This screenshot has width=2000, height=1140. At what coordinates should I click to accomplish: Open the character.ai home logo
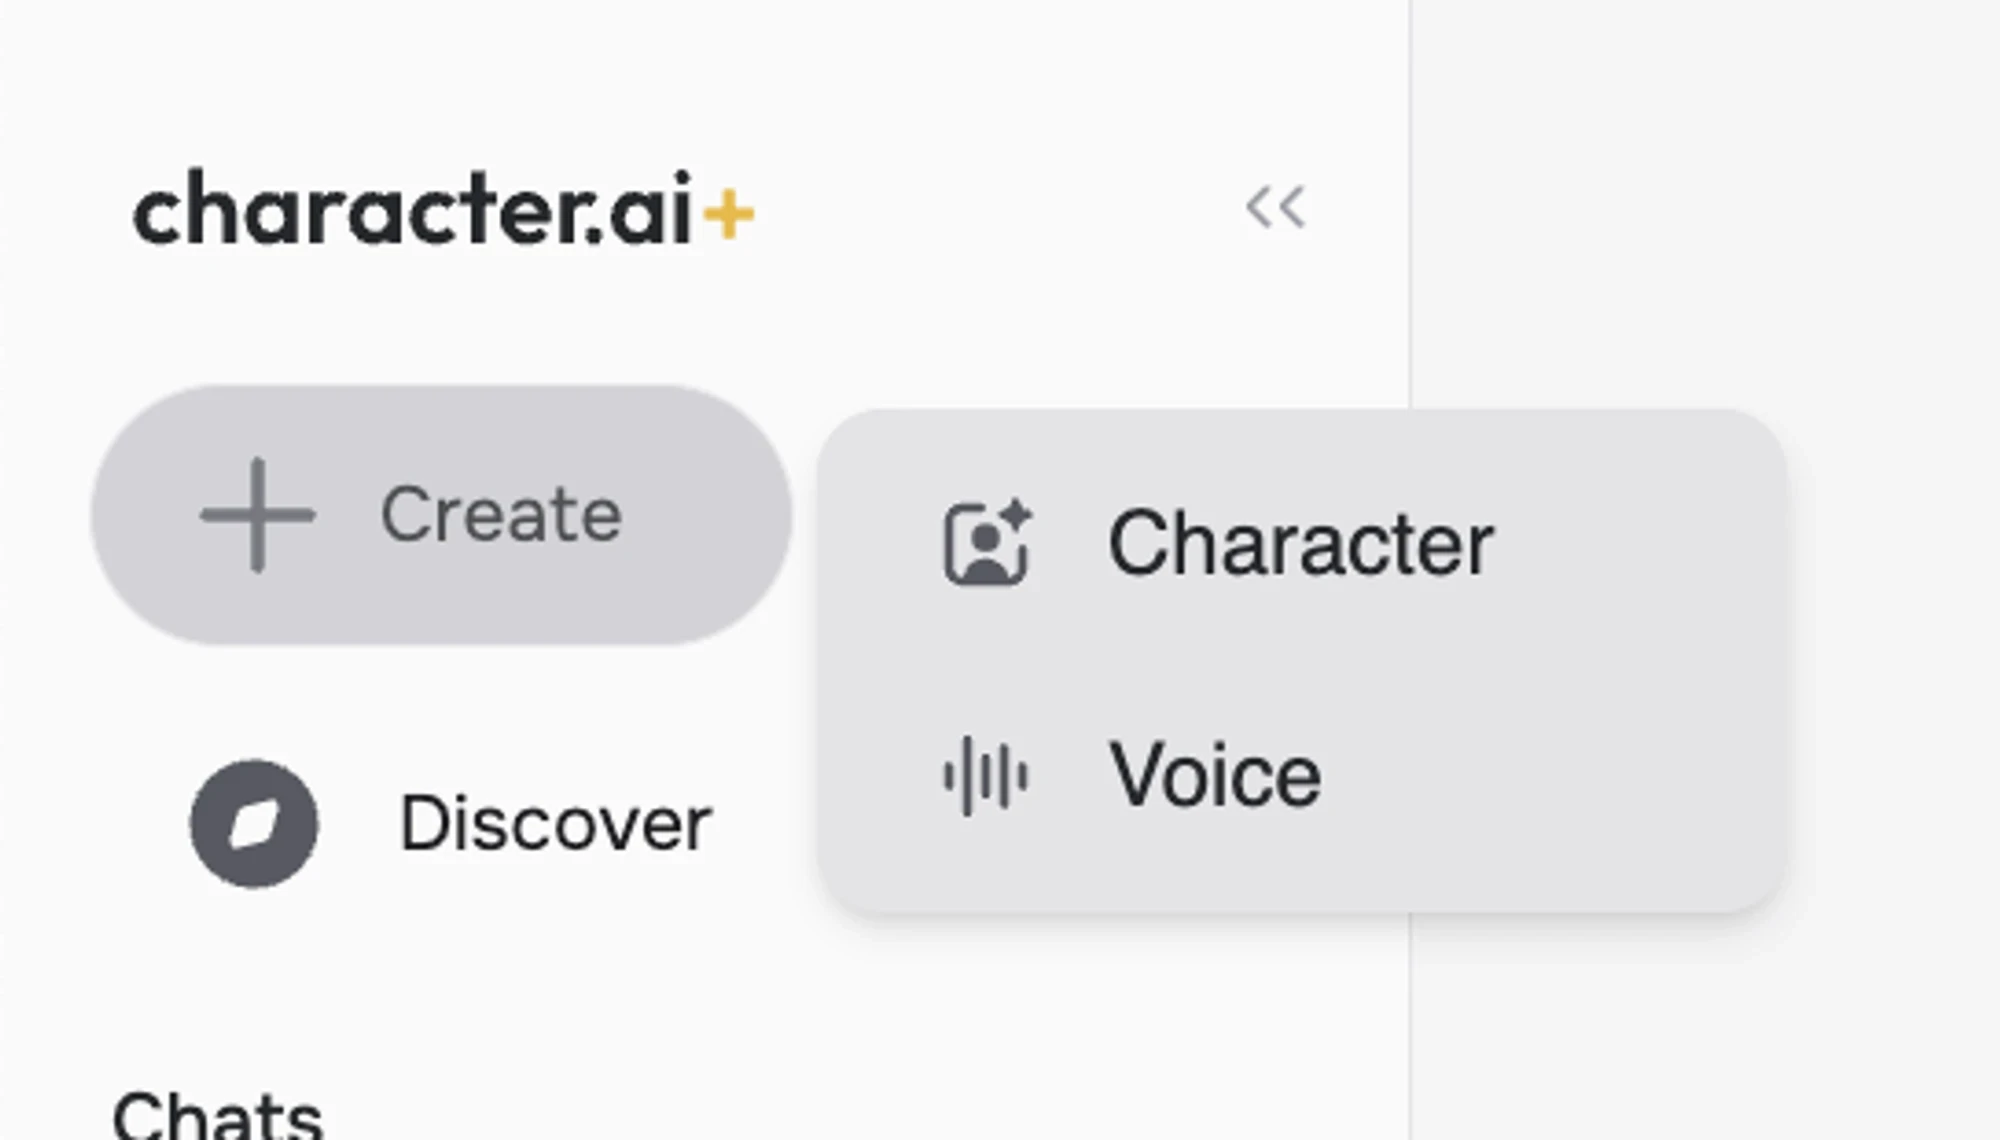(412, 208)
